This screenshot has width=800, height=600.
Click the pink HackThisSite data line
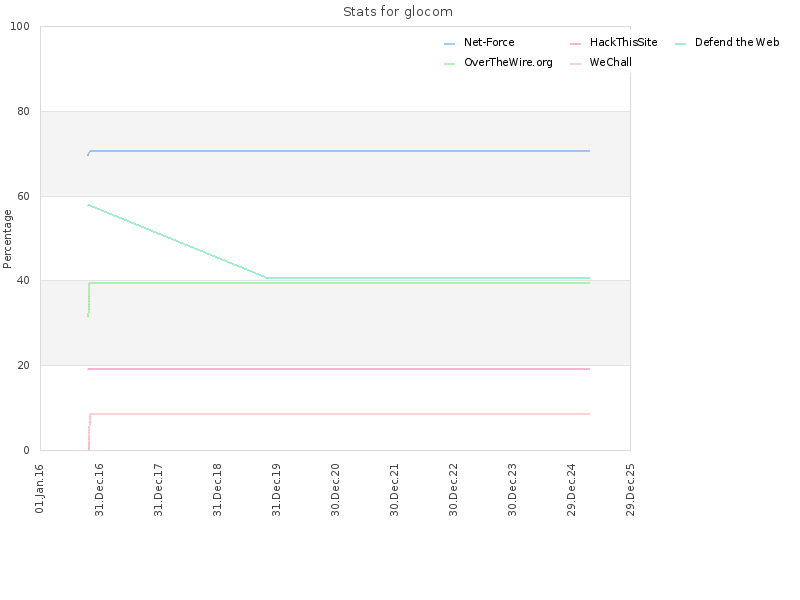coord(339,369)
